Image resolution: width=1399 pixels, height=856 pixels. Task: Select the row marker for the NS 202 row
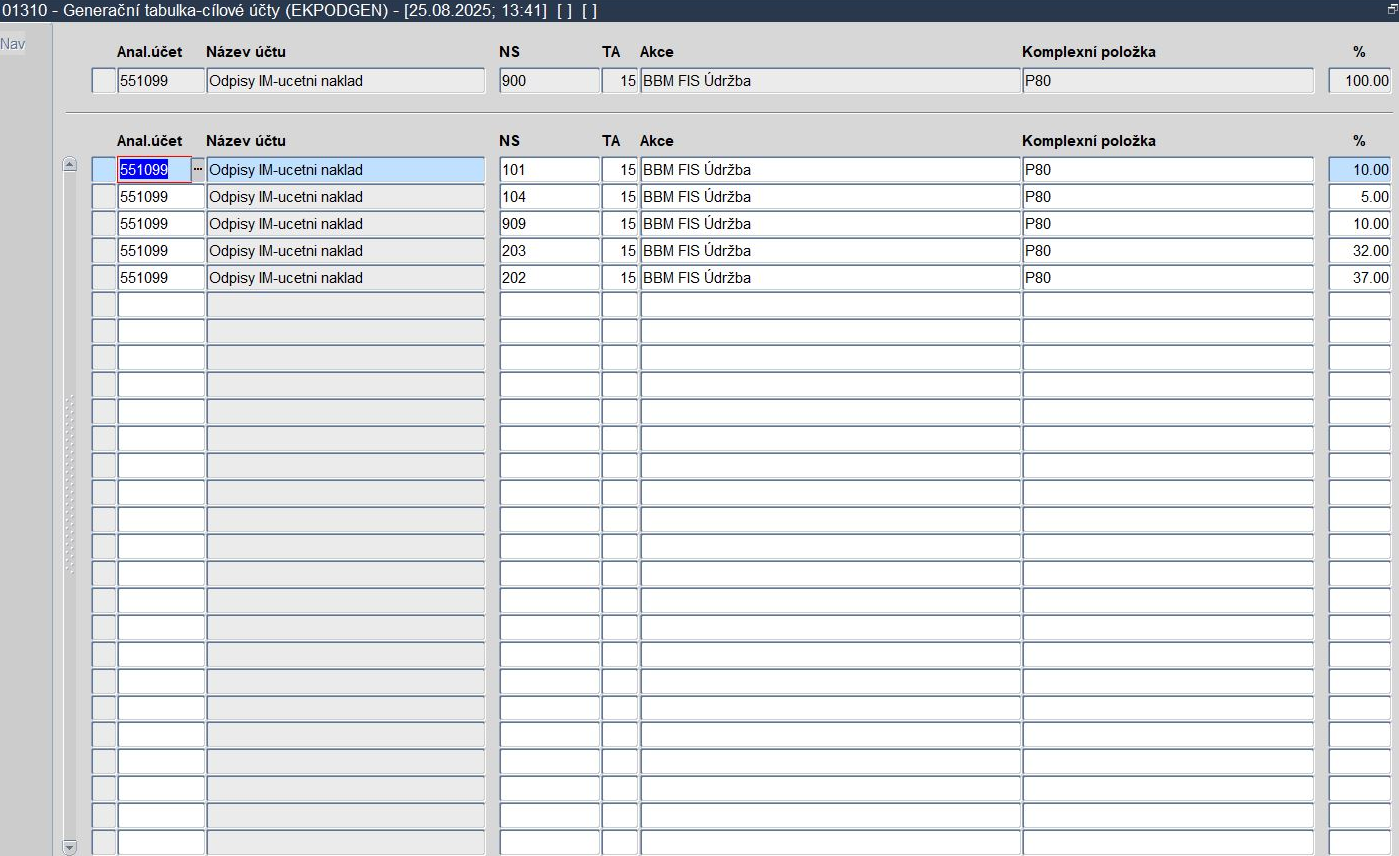[x=104, y=278]
